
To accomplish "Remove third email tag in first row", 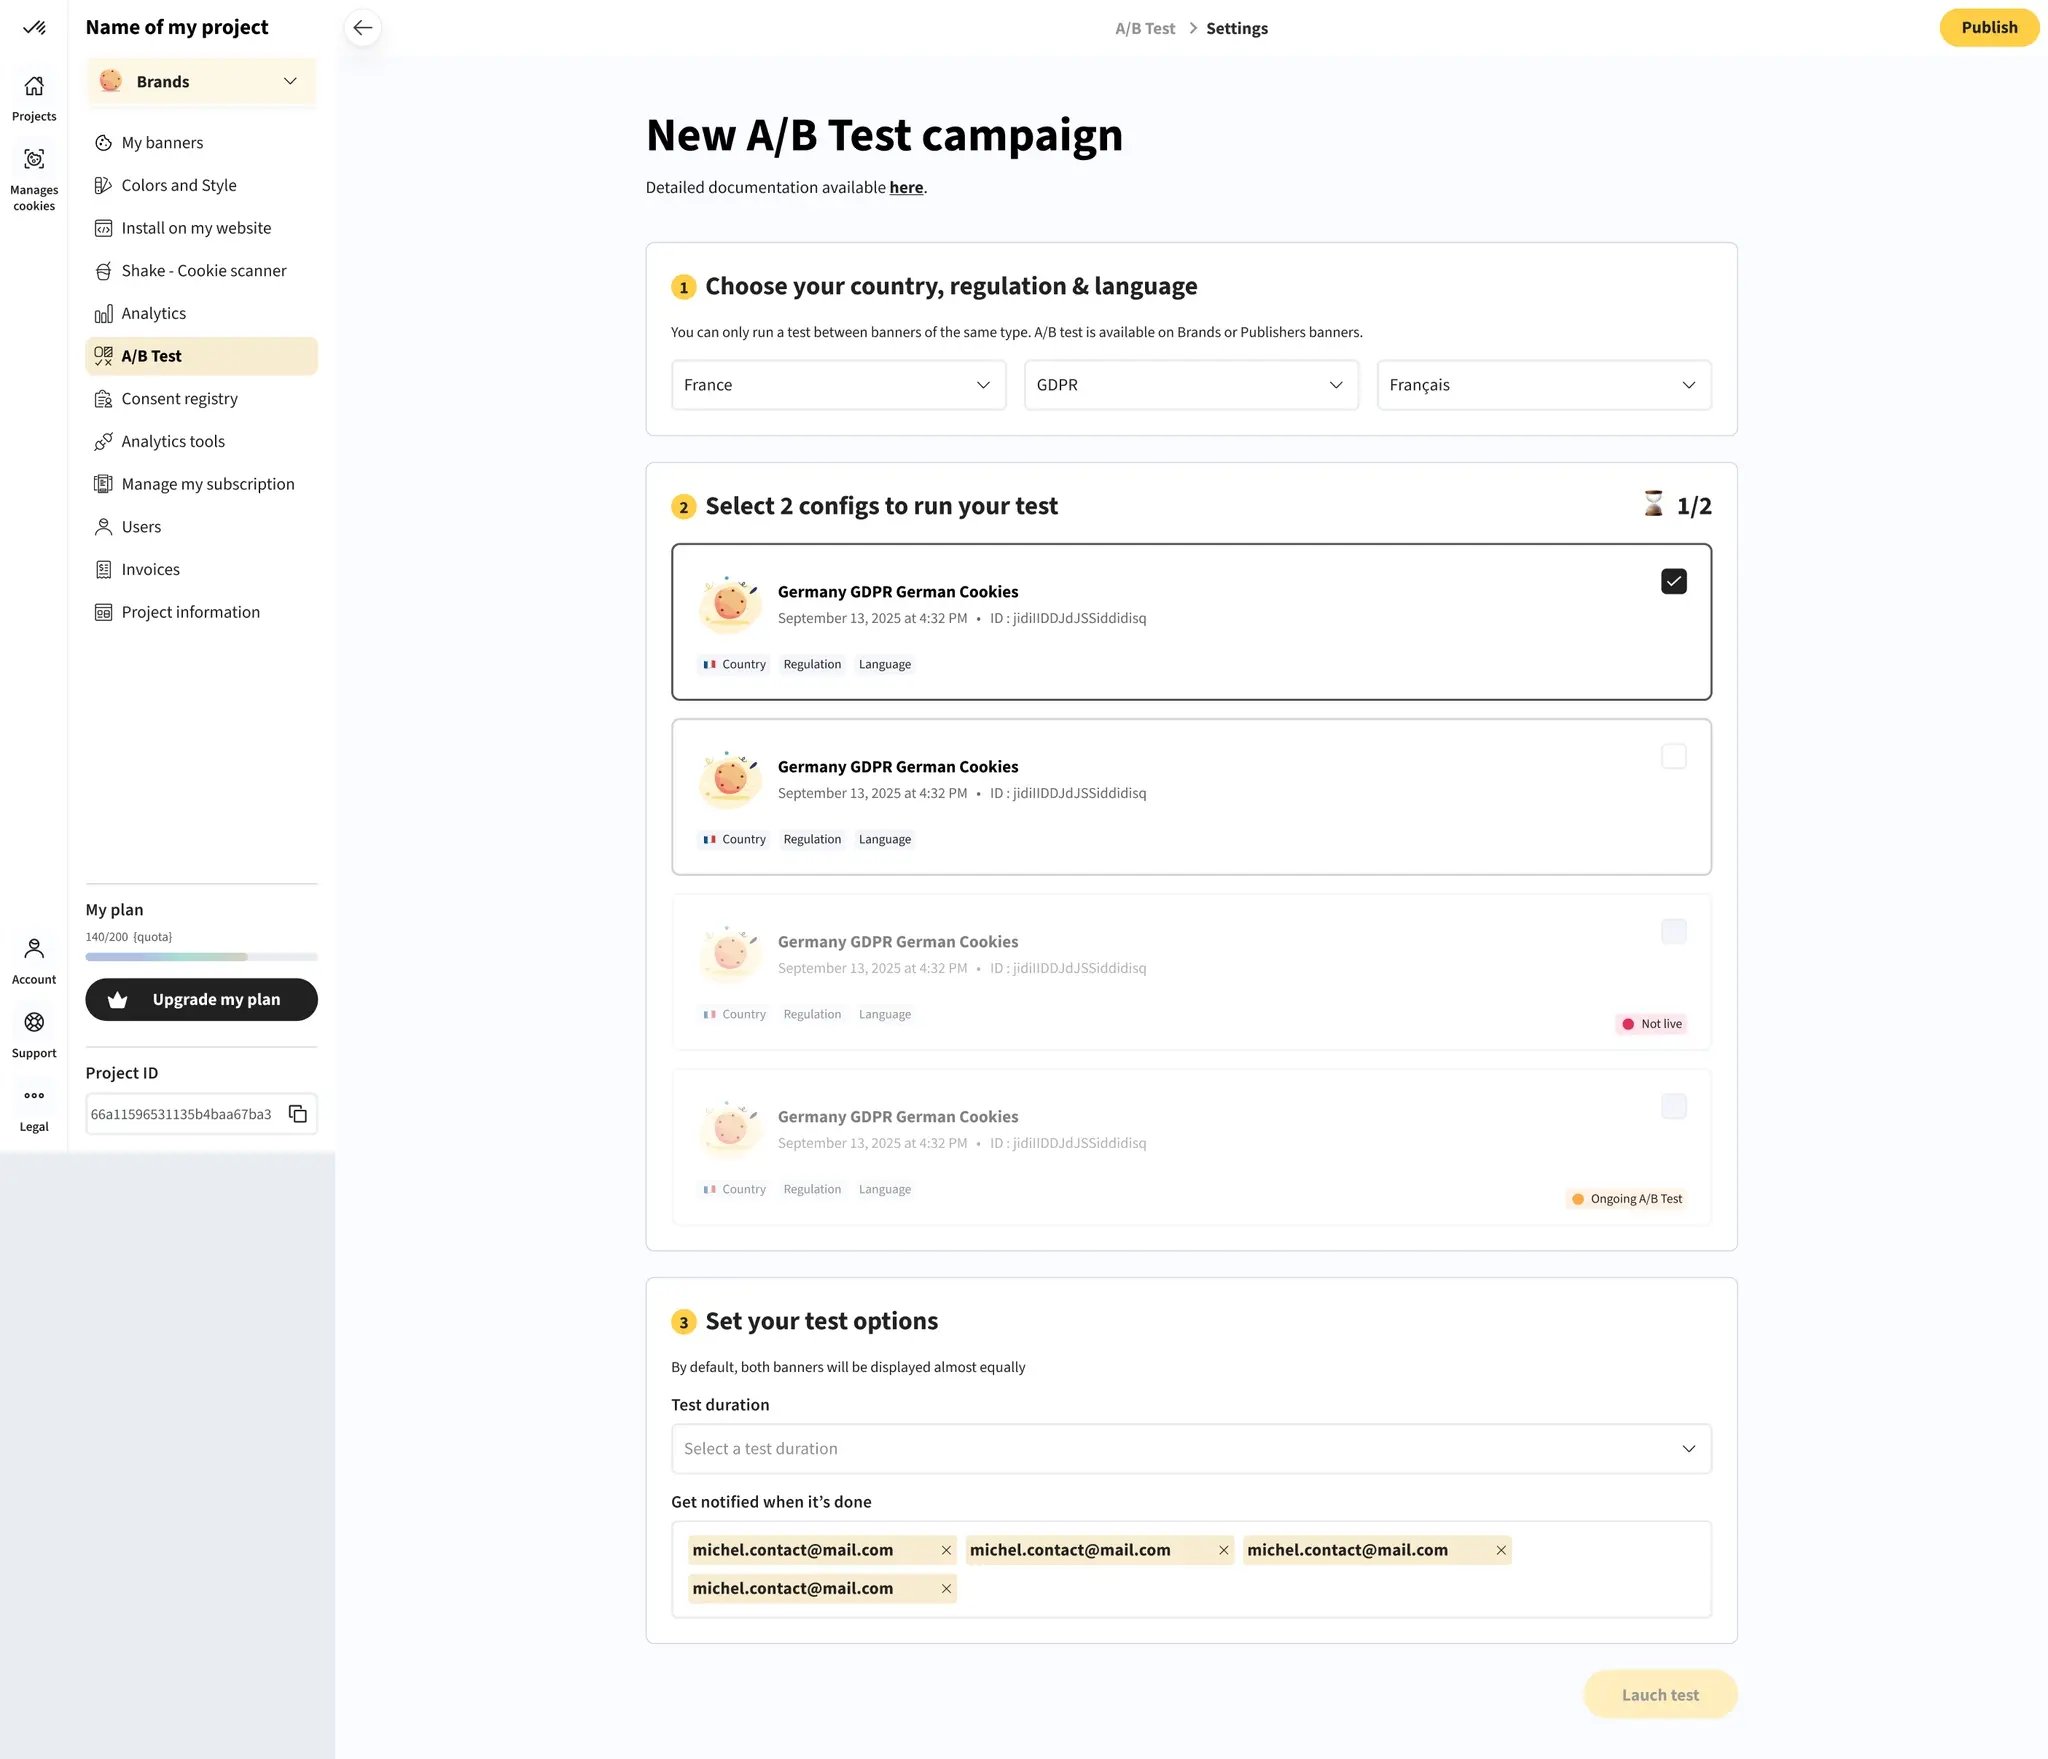I will (x=1501, y=1550).
